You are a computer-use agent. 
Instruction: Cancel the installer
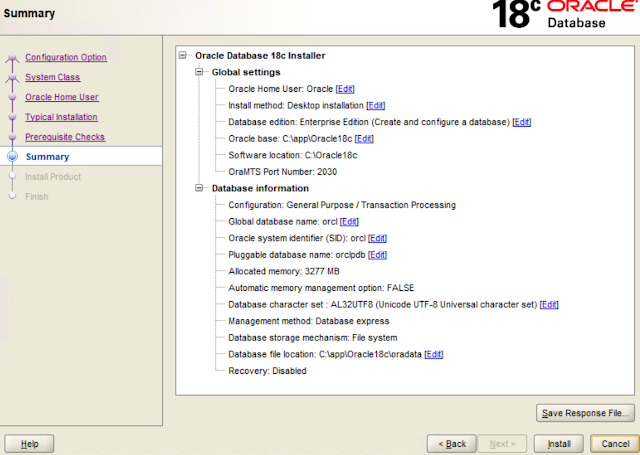click(x=615, y=444)
